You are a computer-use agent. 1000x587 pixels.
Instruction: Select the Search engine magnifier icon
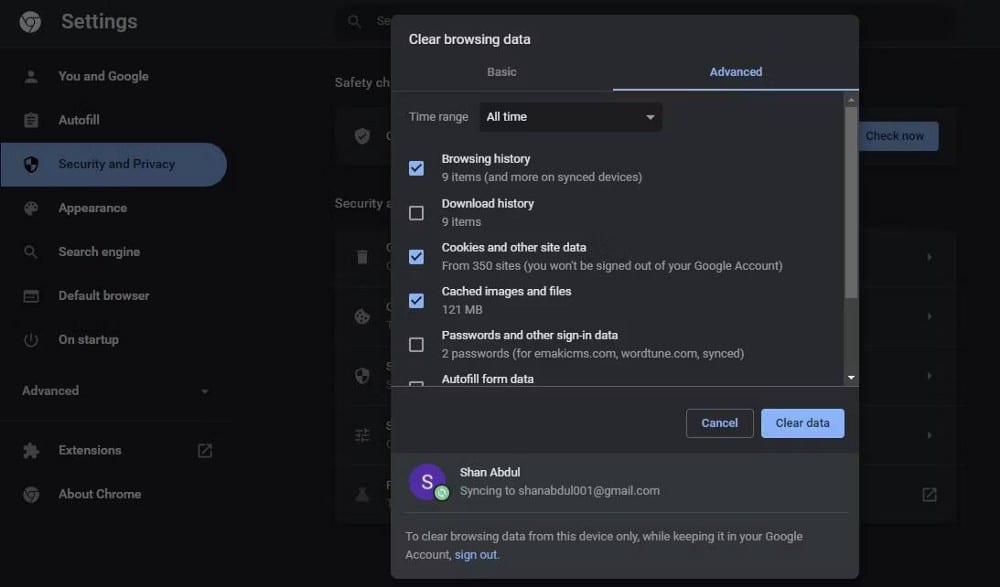click(30, 252)
